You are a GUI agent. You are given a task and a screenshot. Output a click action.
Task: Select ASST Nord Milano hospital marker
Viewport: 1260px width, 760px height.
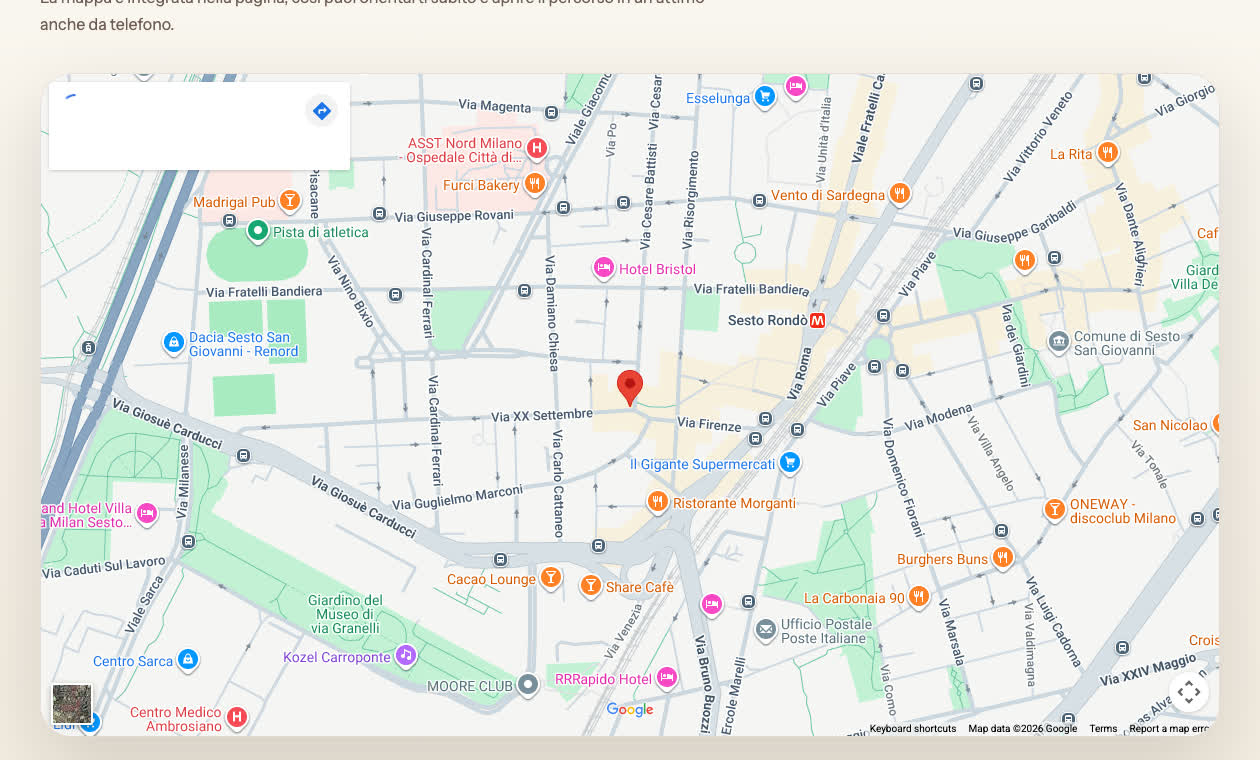pos(537,149)
